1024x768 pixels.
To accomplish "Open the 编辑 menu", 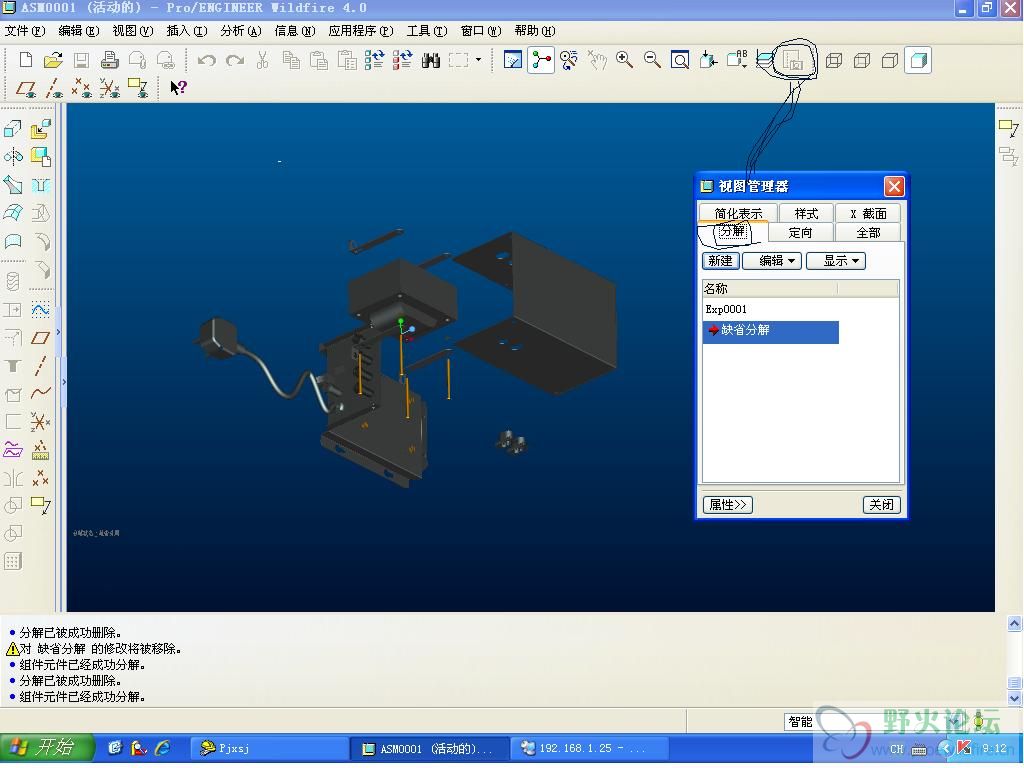I will tap(79, 31).
